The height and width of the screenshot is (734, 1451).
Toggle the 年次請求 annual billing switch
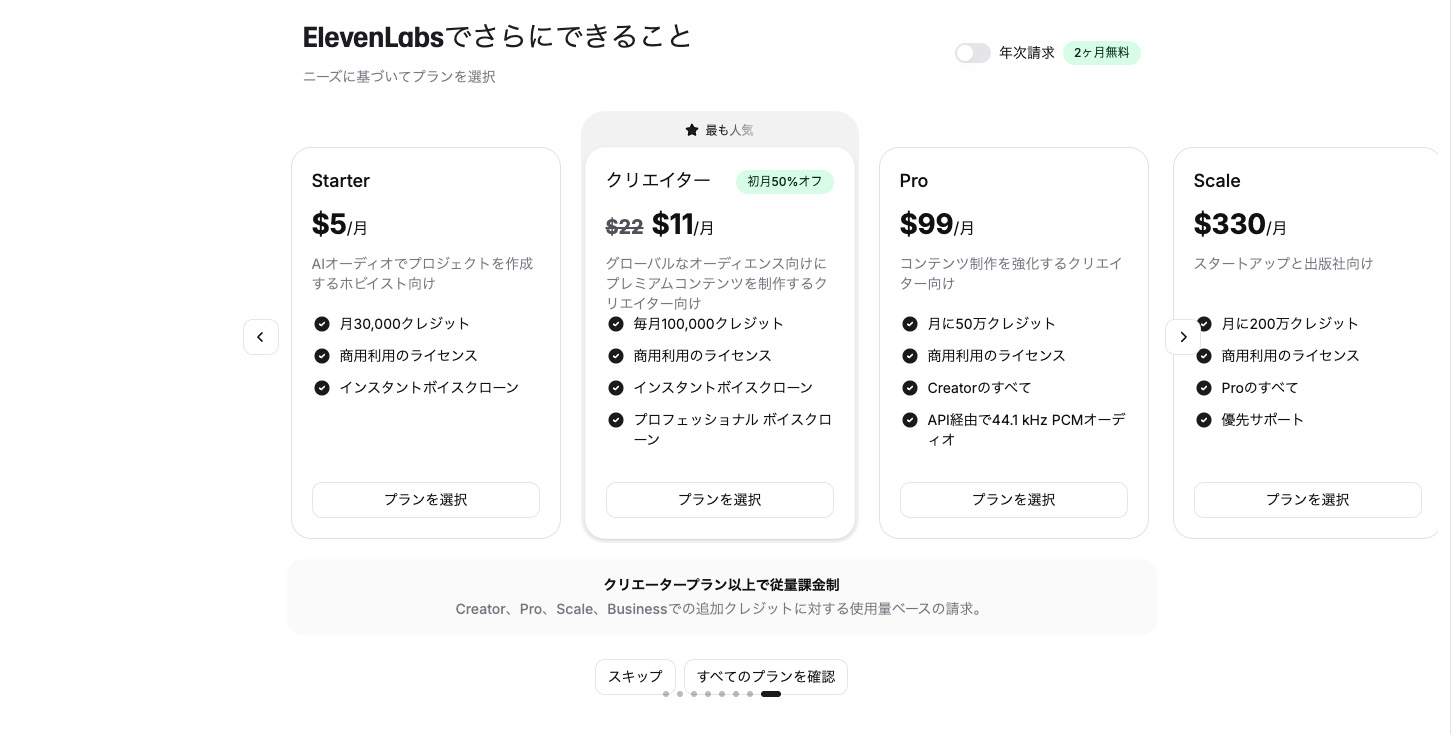(x=972, y=53)
